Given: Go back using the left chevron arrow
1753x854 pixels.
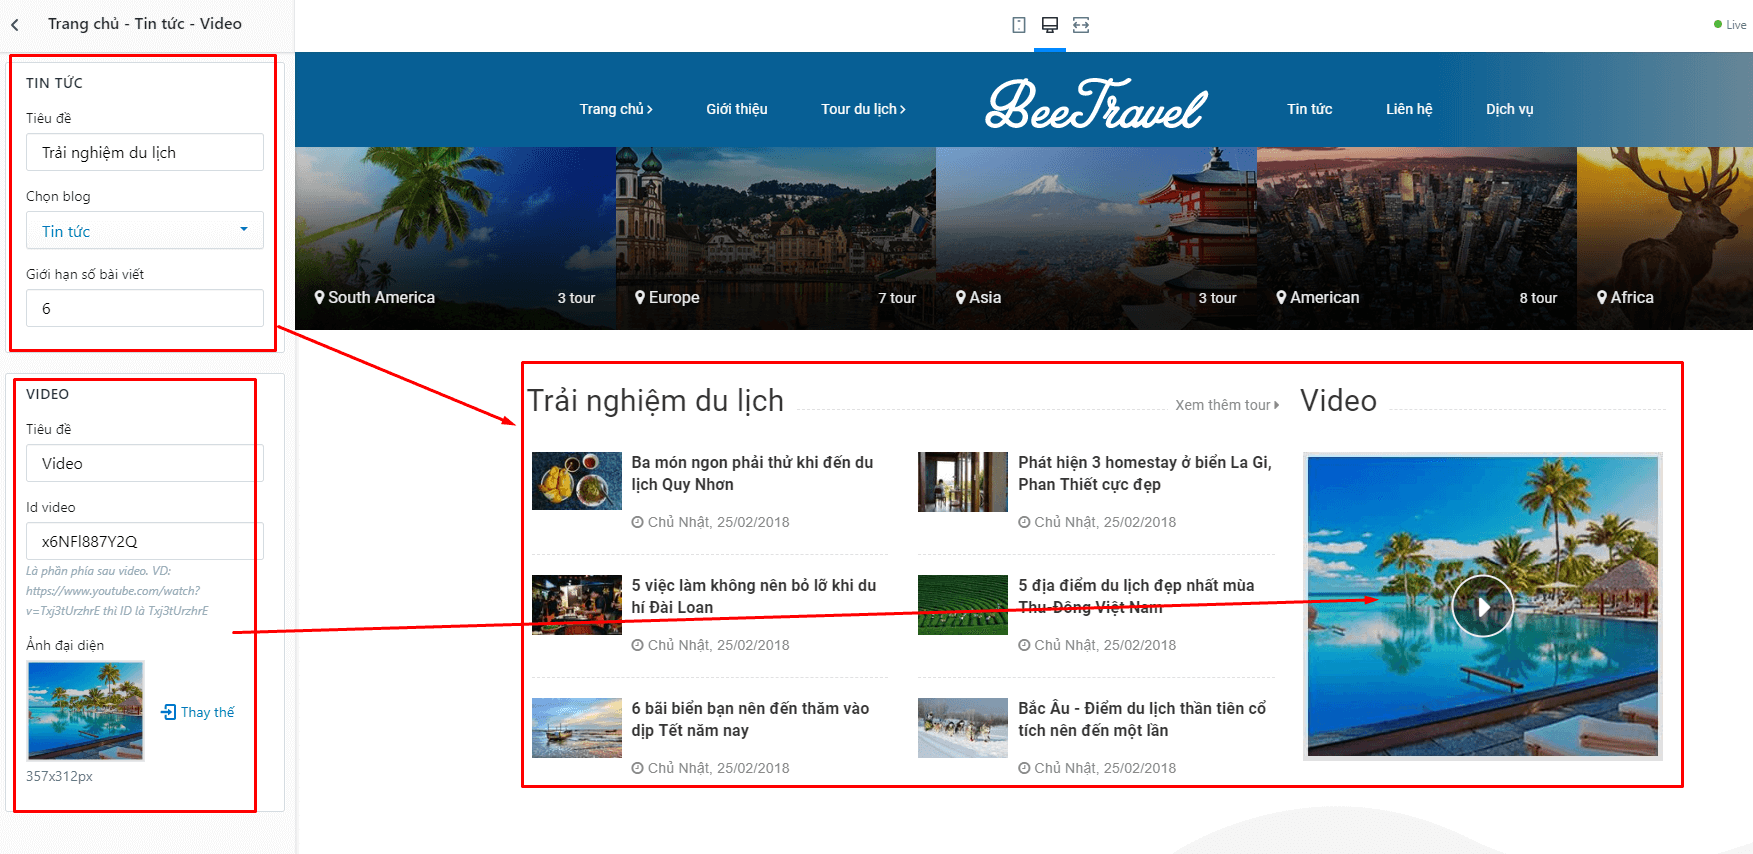Looking at the screenshot, I should tap(15, 25).
